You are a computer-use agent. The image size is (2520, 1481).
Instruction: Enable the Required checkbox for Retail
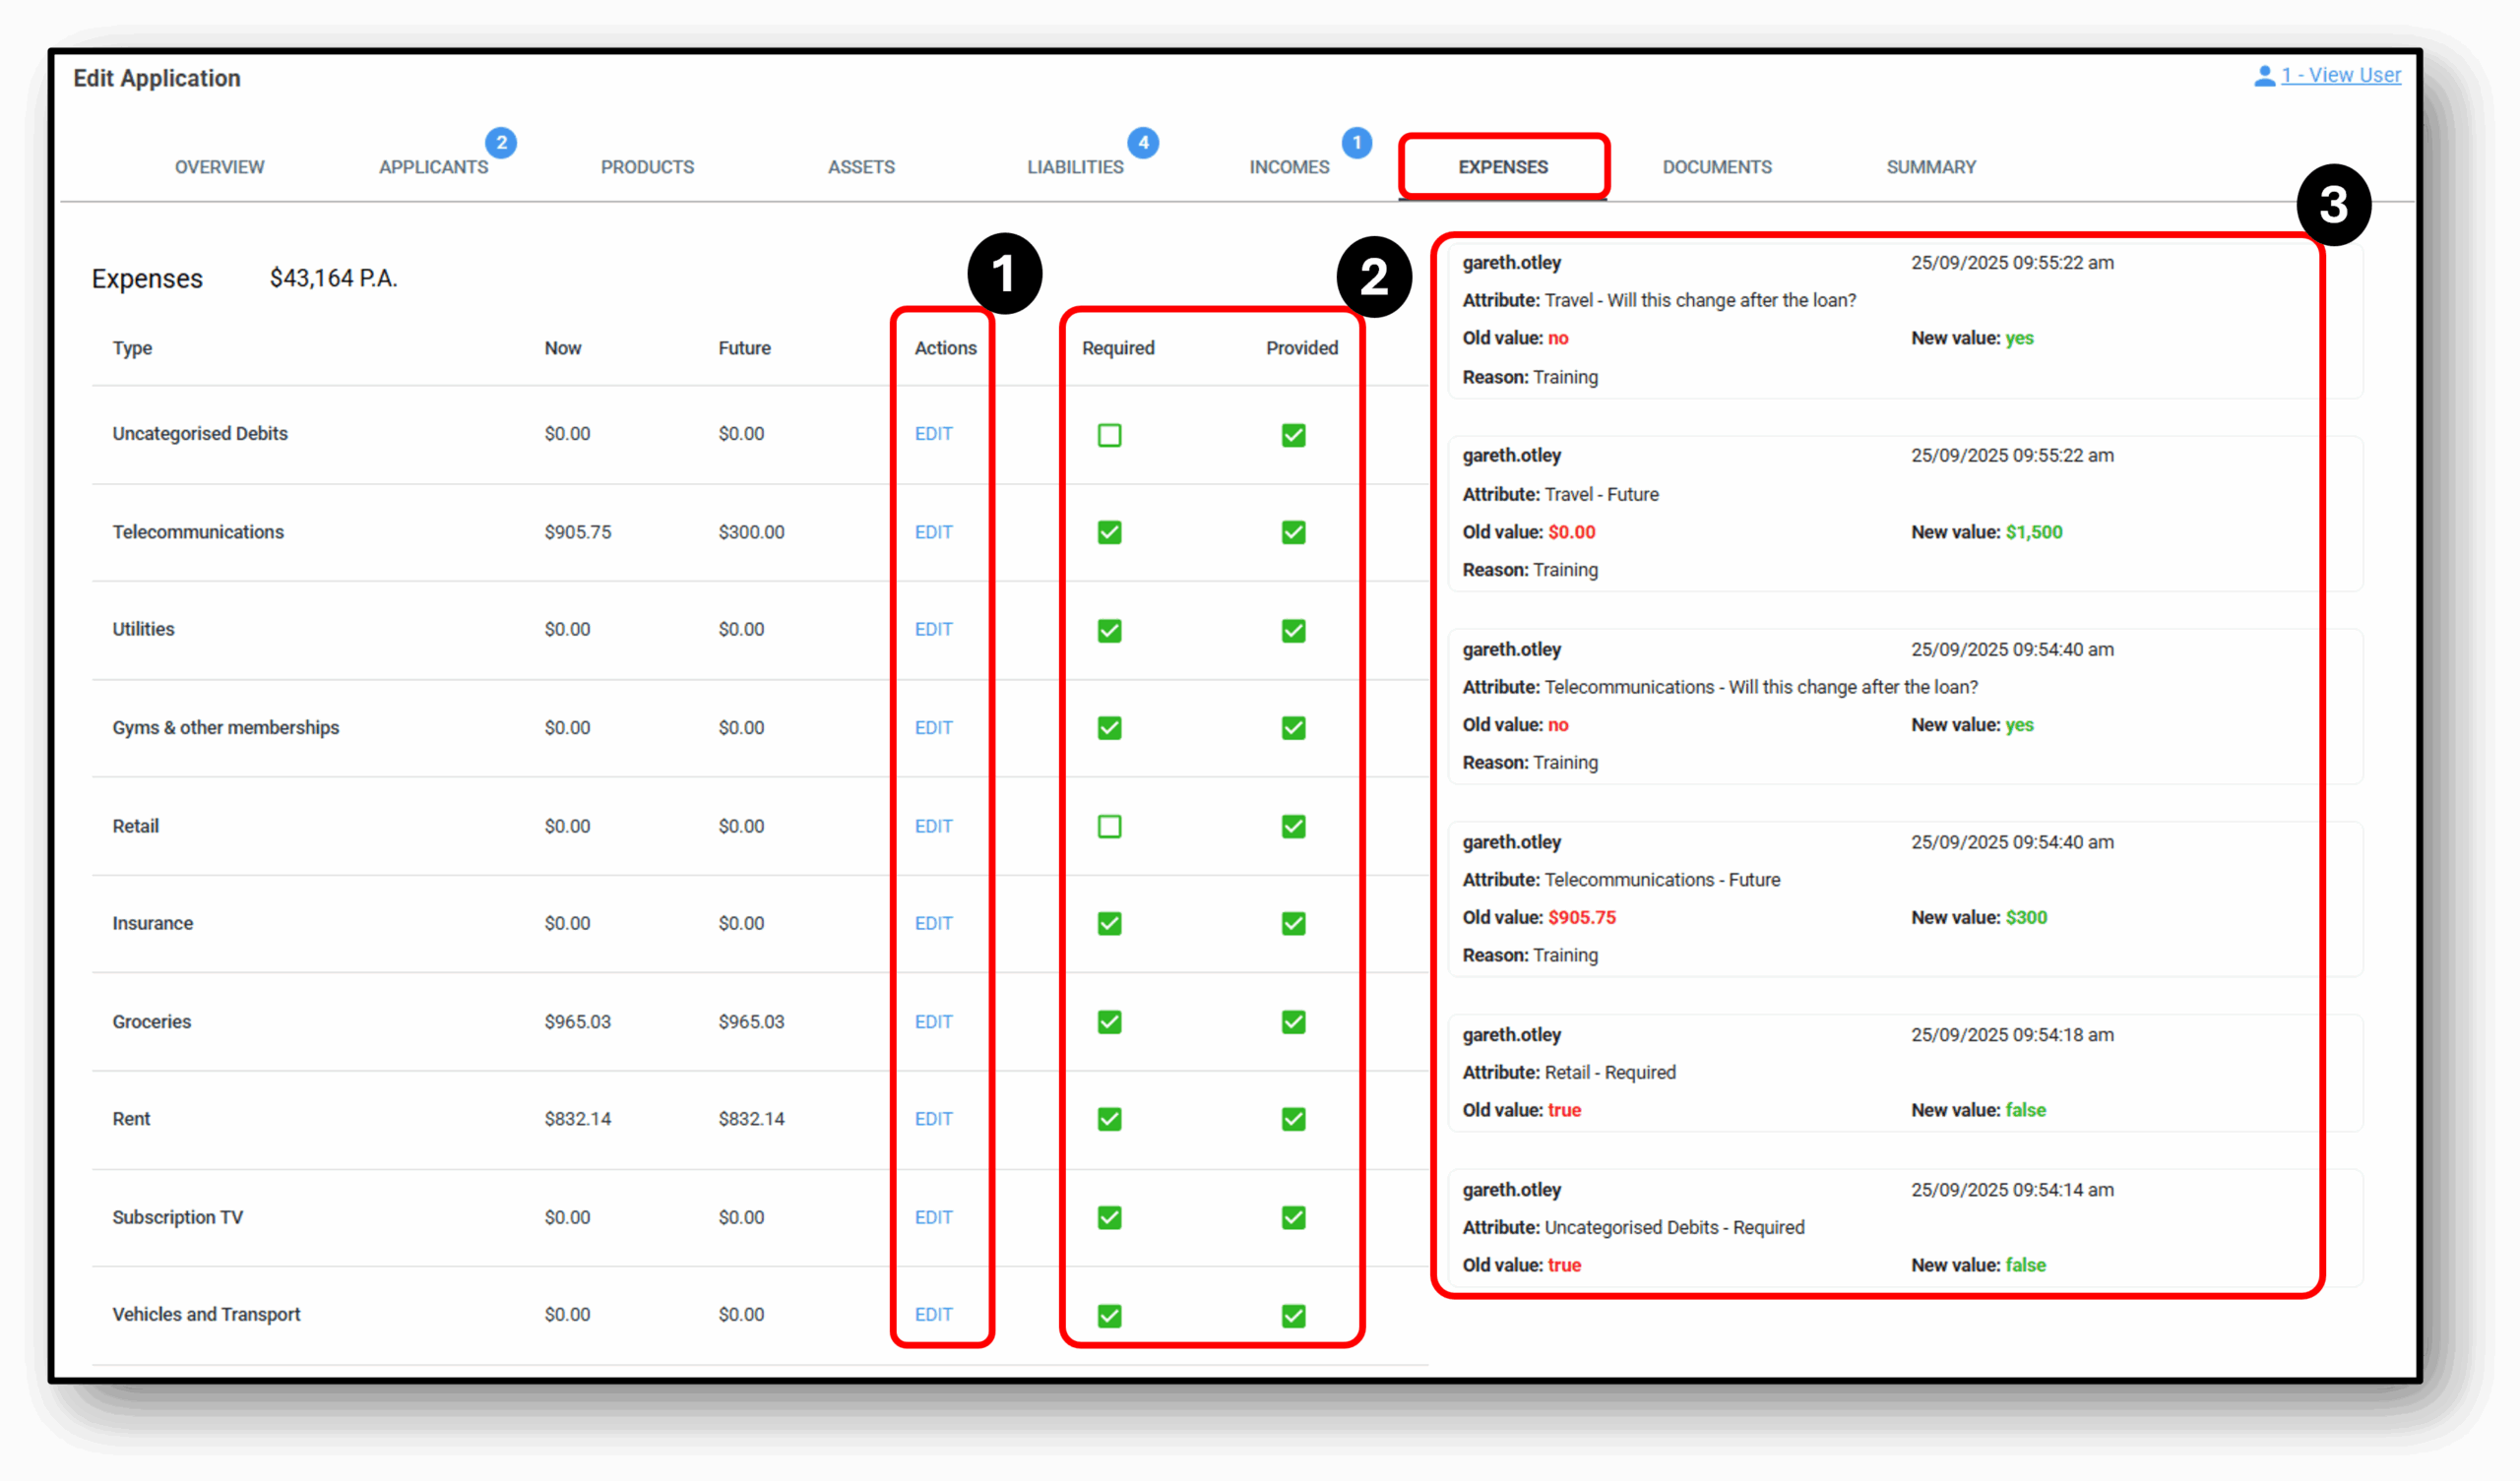(x=1109, y=826)
